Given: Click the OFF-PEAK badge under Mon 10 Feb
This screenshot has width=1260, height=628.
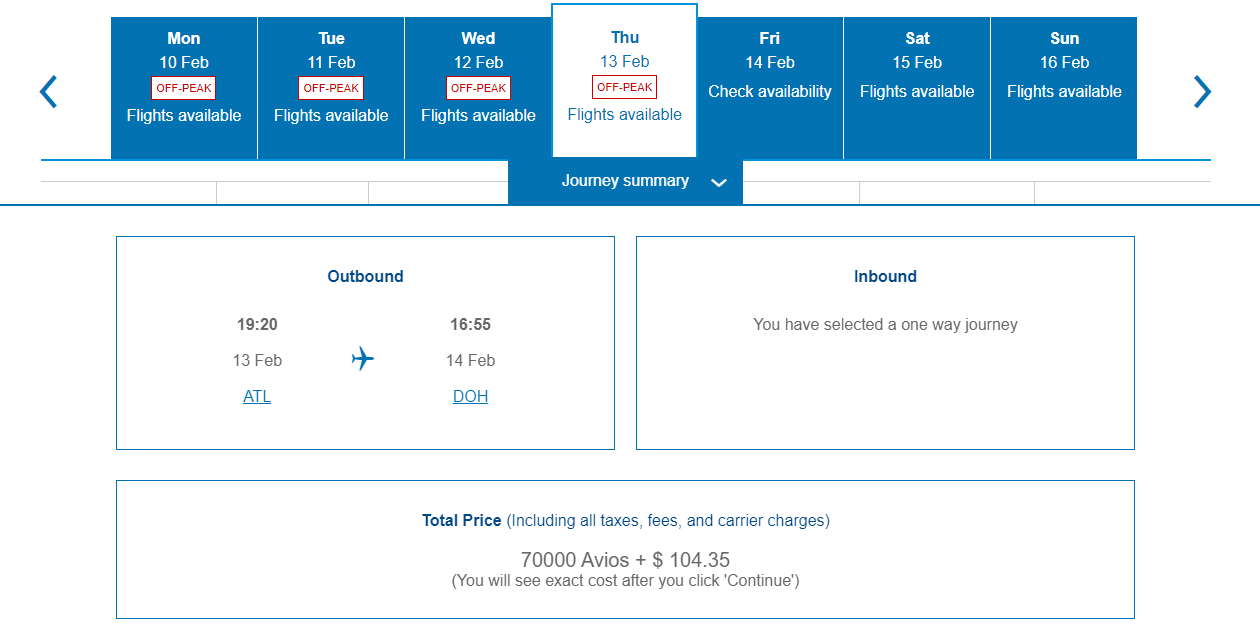Looking at the screenshot, I should [183, 87].
